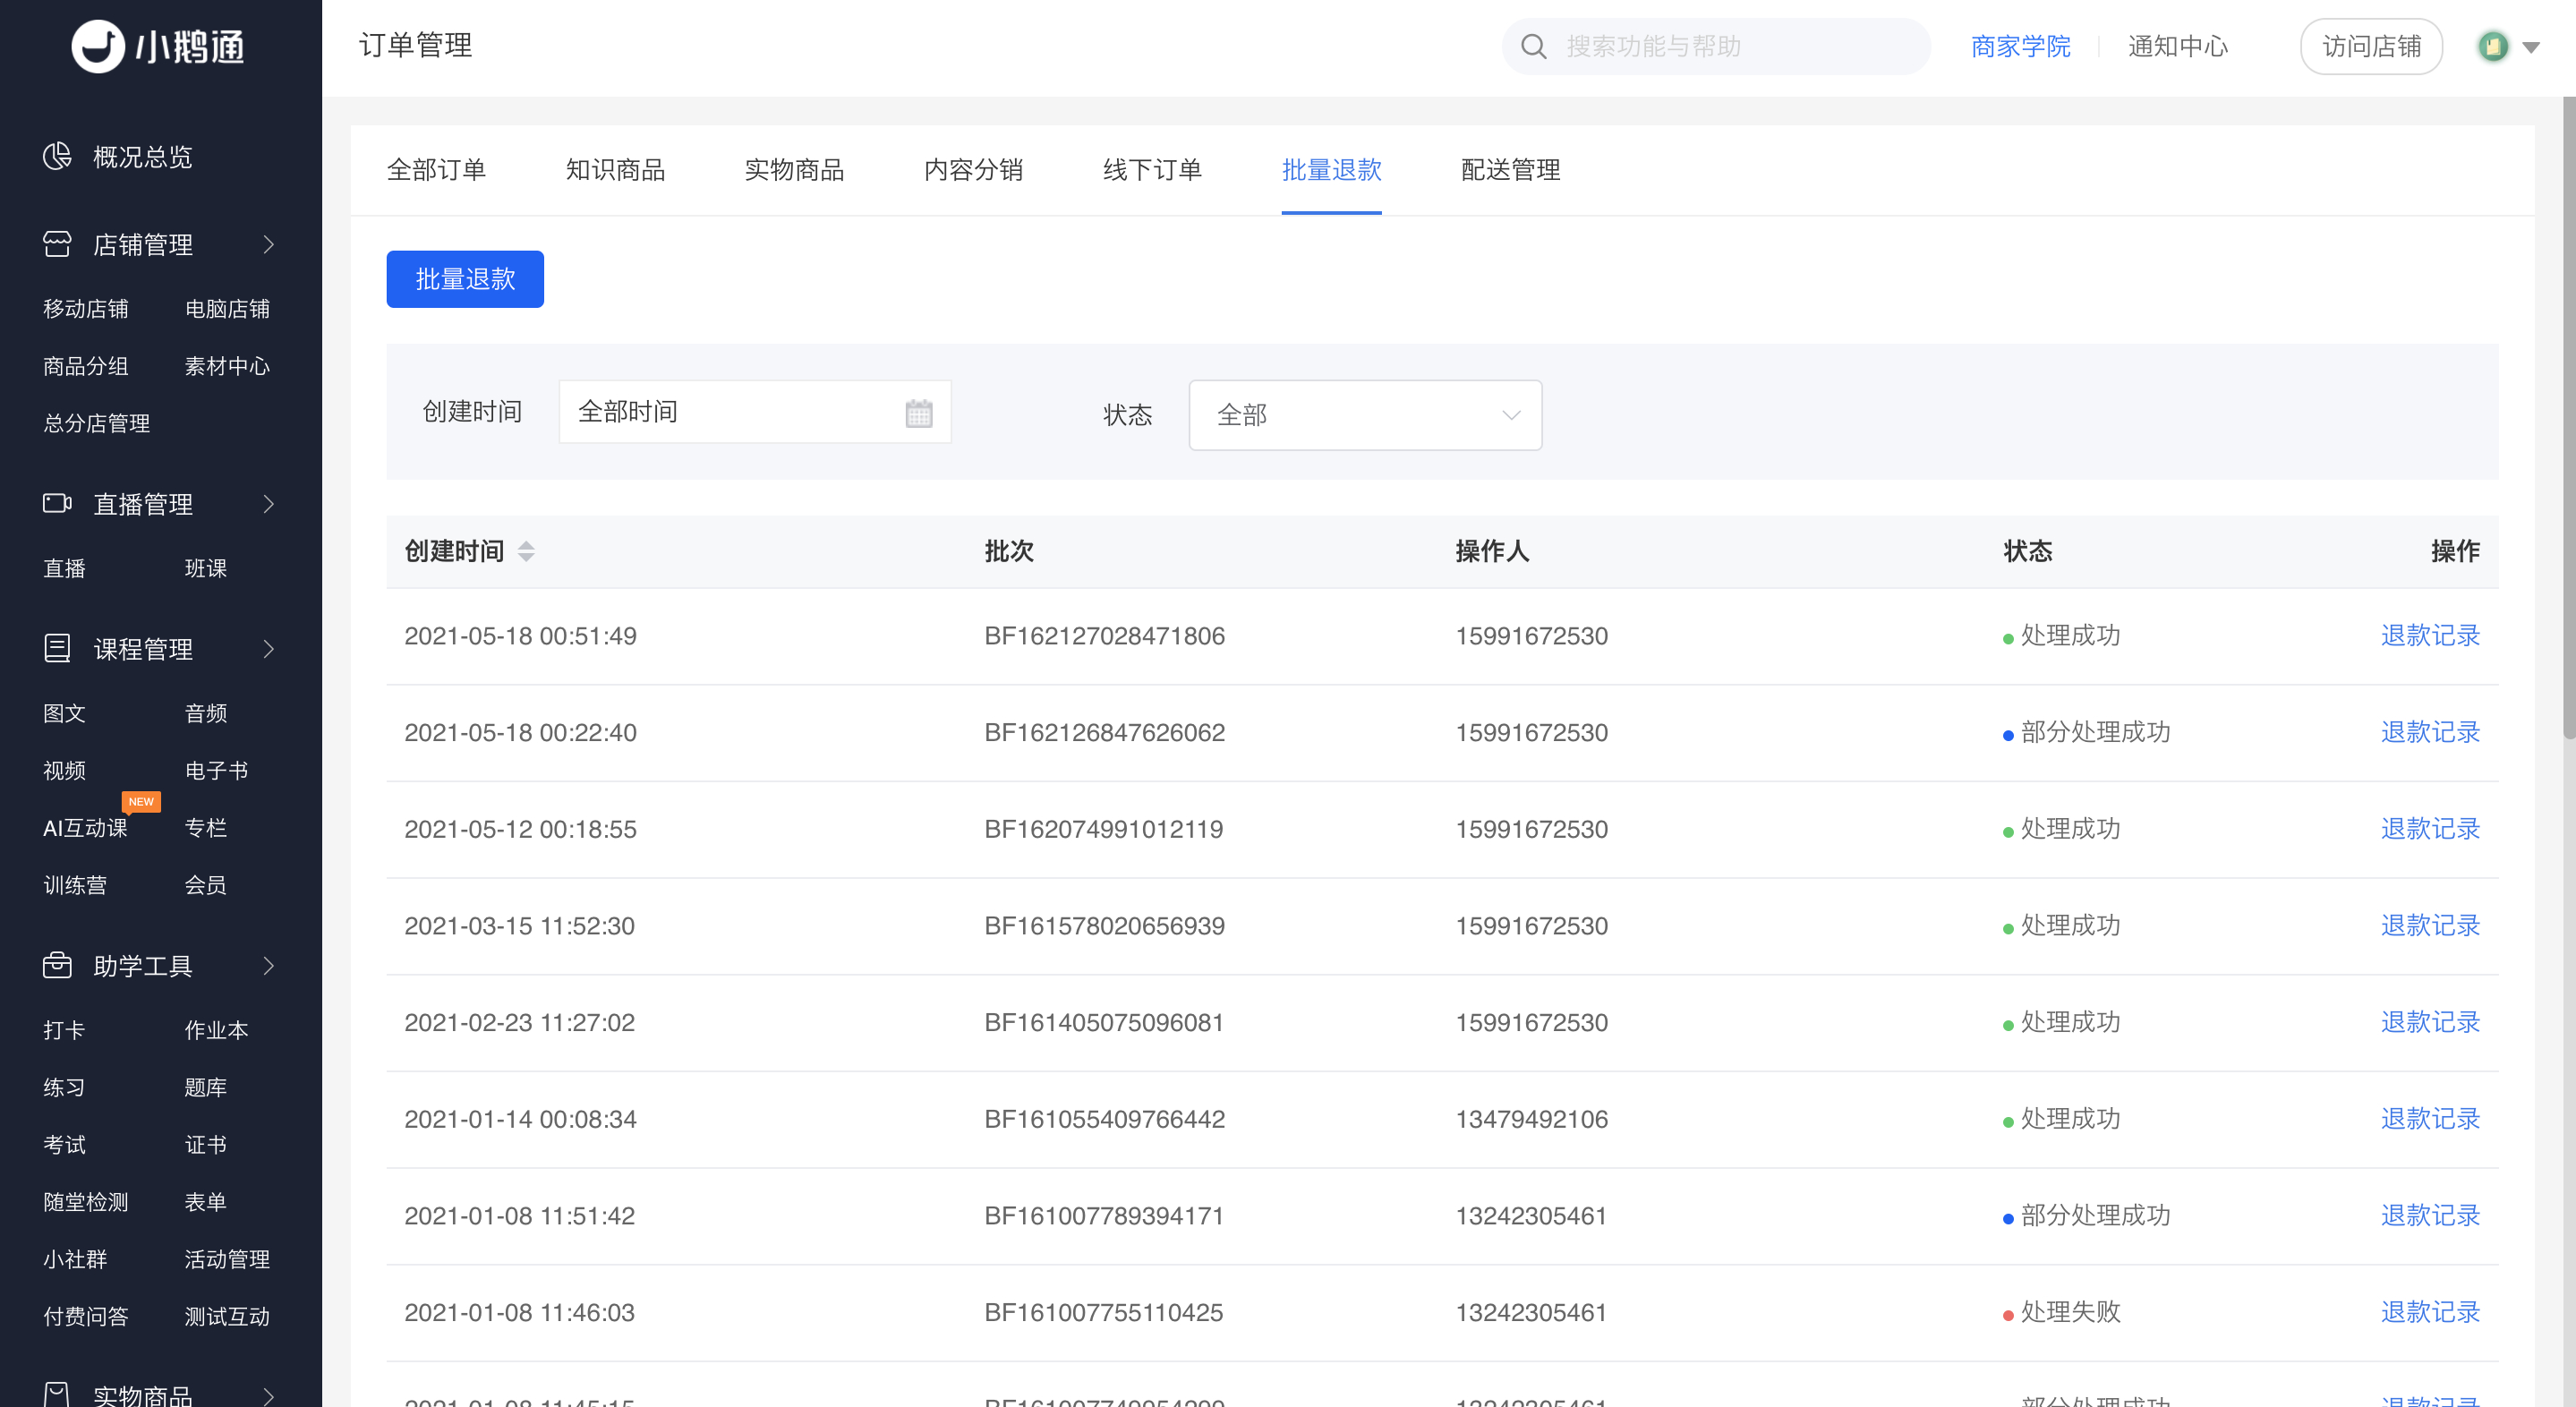Open 专栏 in sidebar

pos(206,828)
